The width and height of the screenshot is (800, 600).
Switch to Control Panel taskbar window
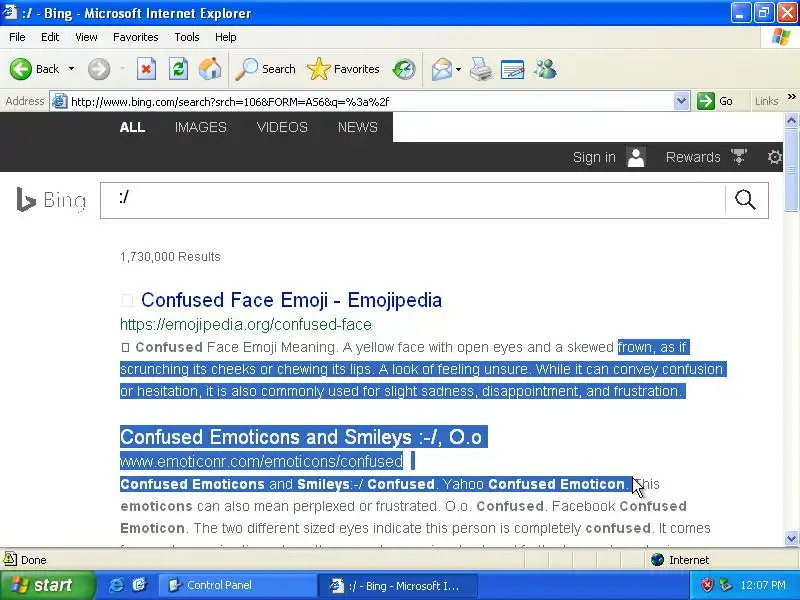click(x=237, y=585)
